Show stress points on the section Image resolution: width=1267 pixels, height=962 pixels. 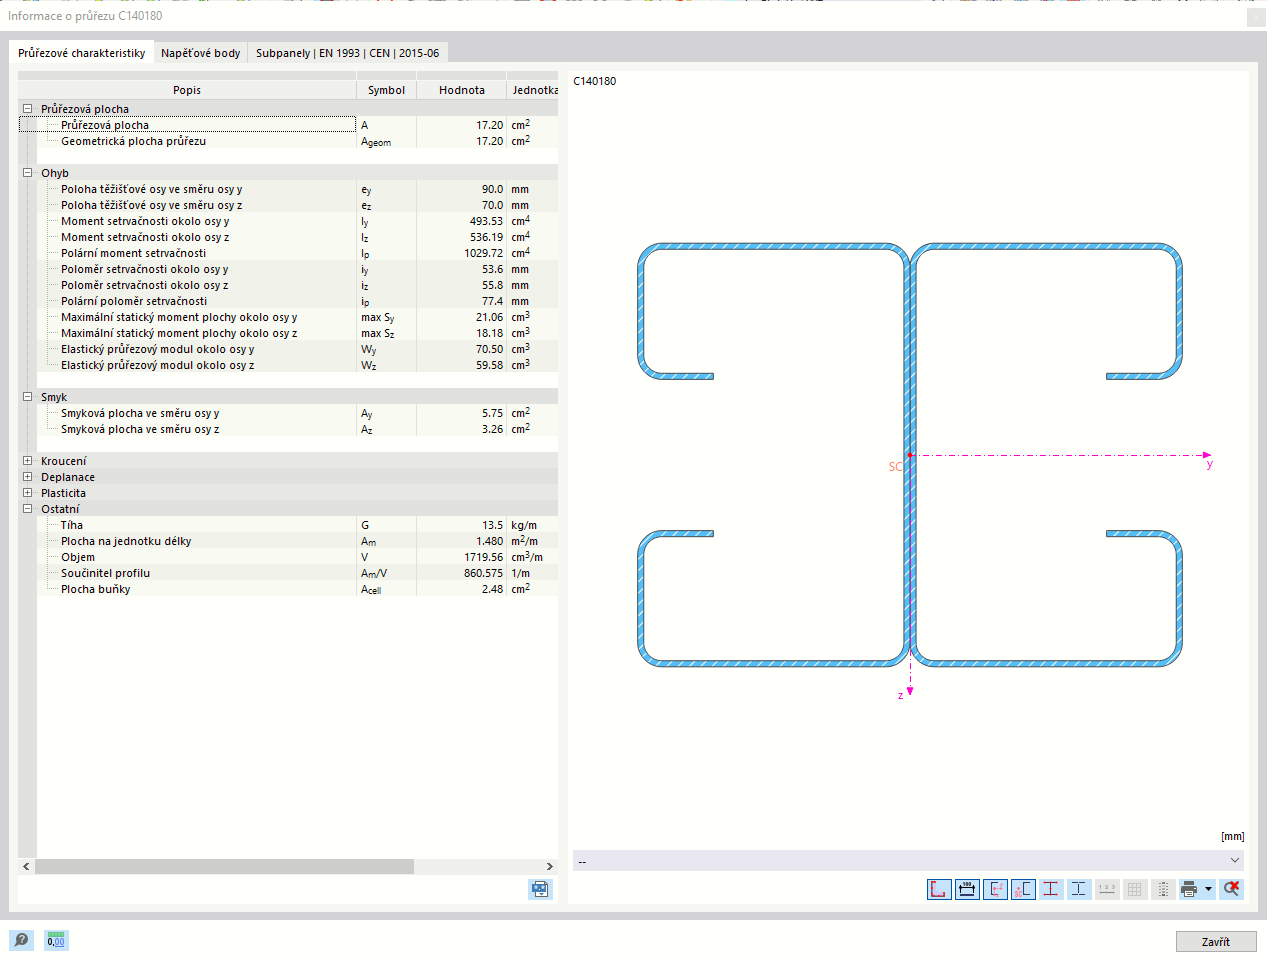[1051, 889]
